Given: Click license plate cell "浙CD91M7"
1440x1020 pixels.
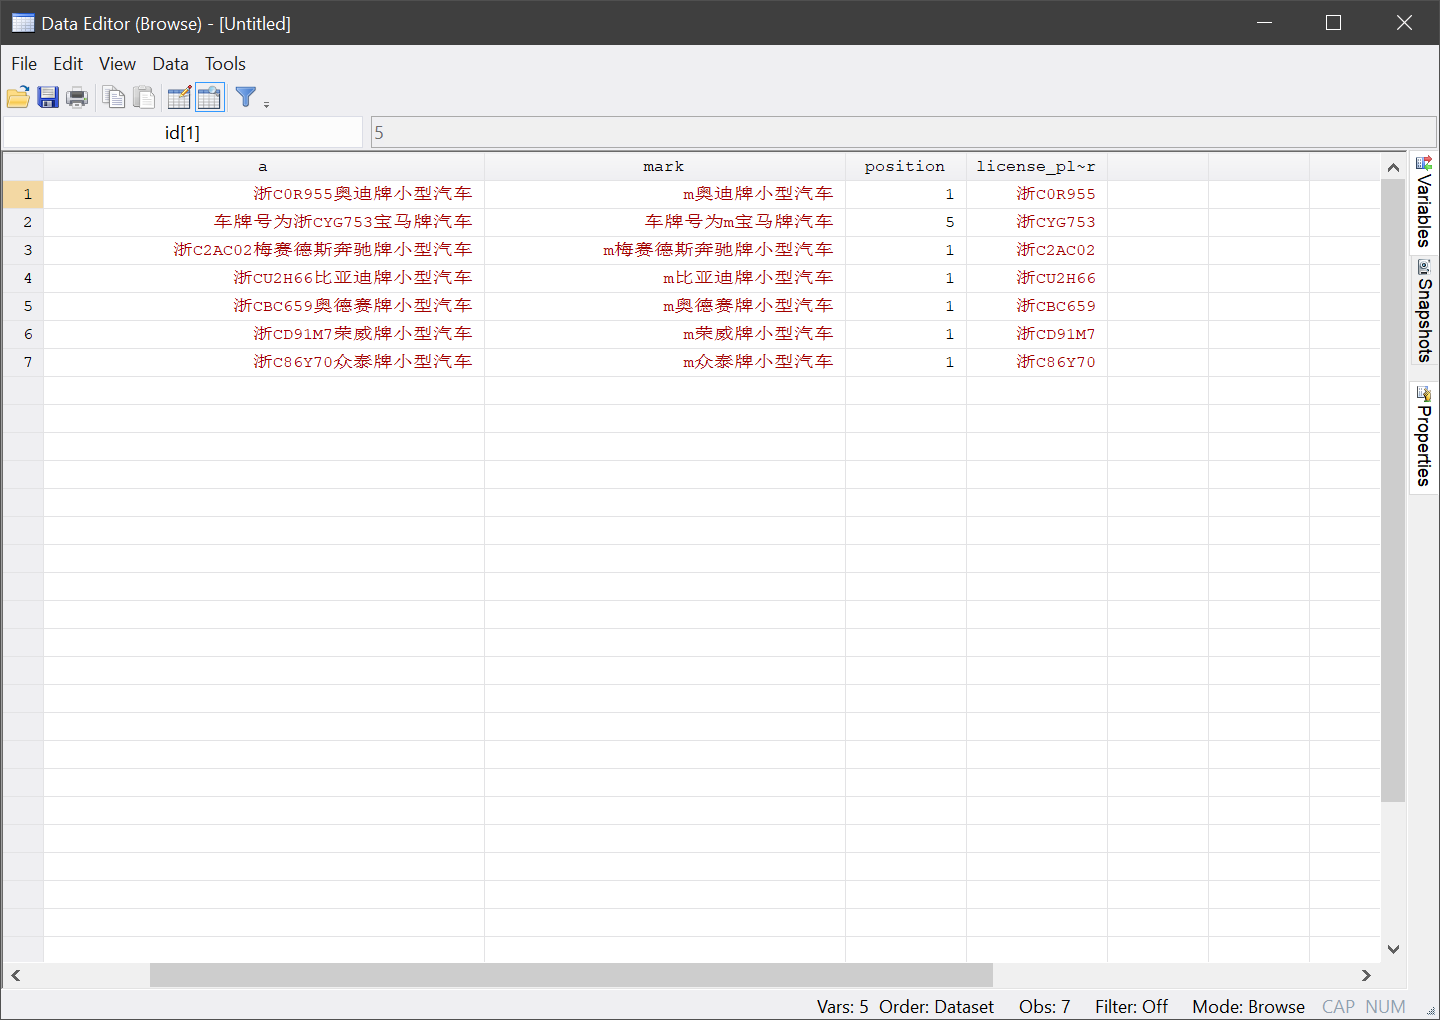Looking at the screenshot, I should [1037, 334].
